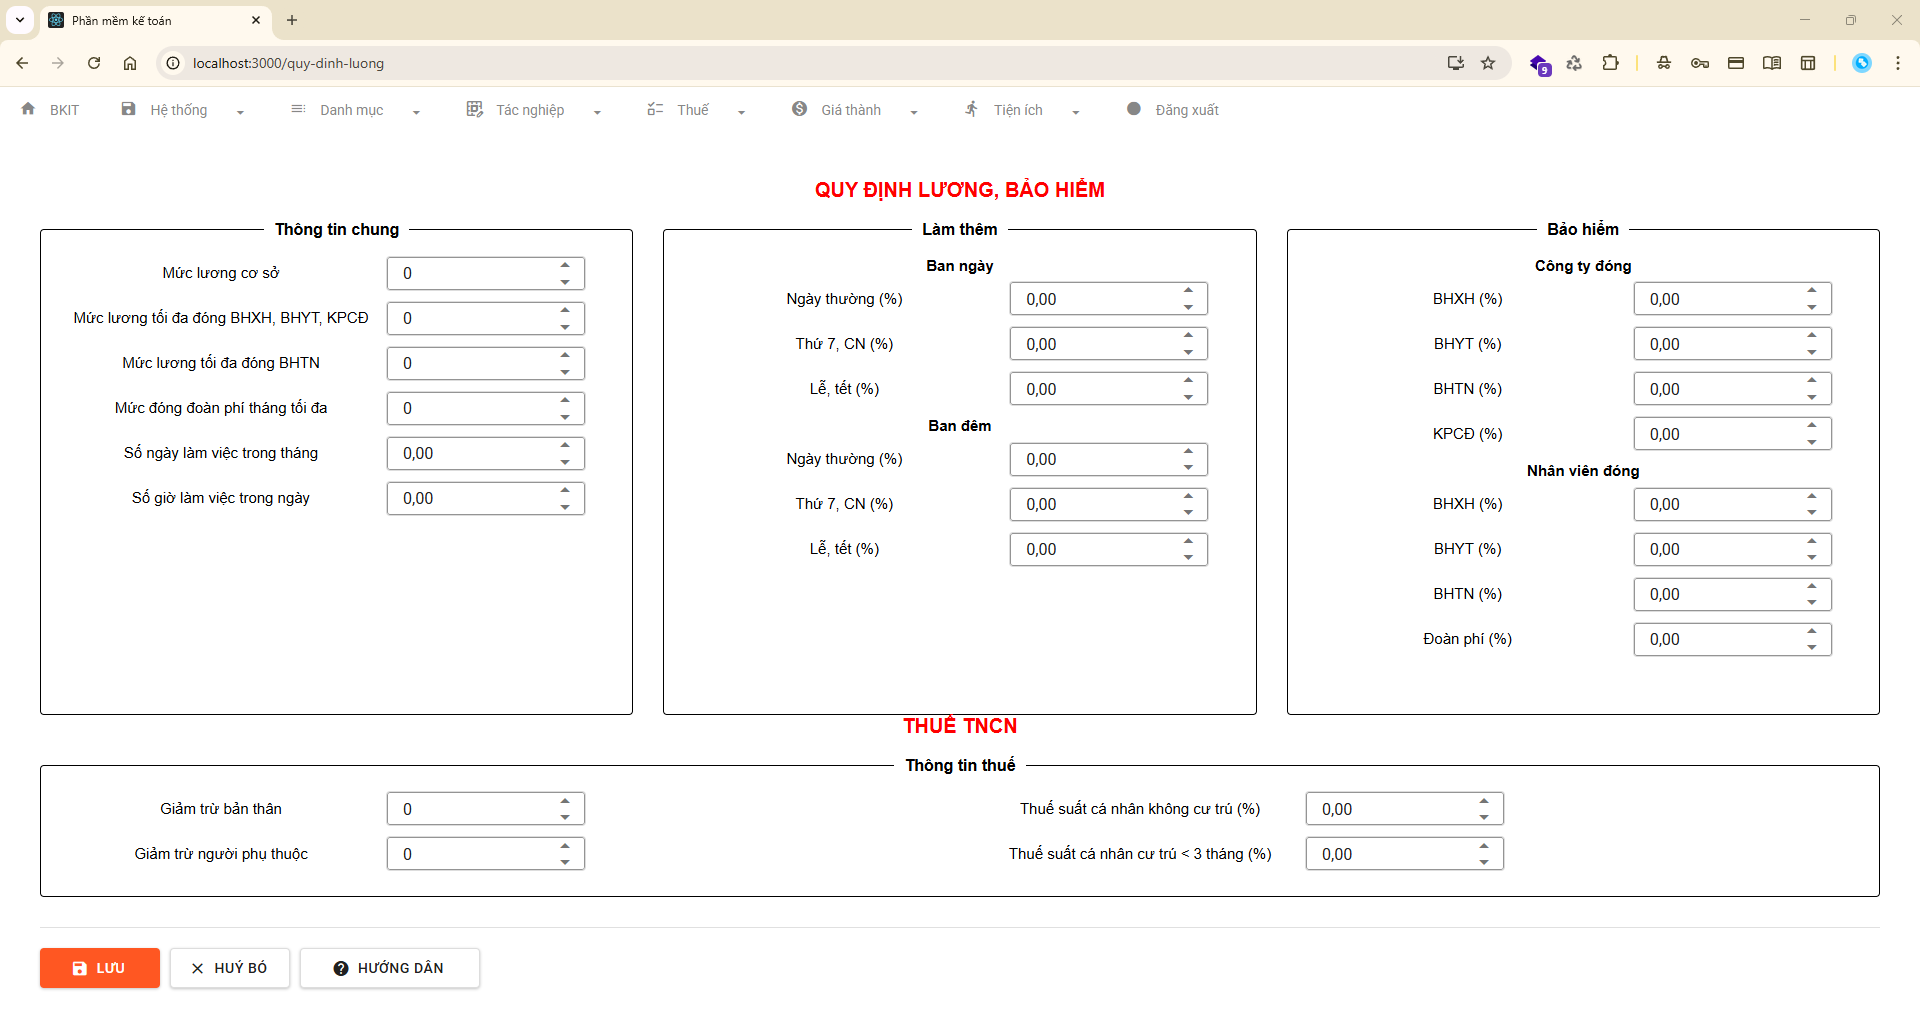Open the browser extensions puzzle icon
Viewport: 1920px width, 1032px height.
pos(1610,63)
